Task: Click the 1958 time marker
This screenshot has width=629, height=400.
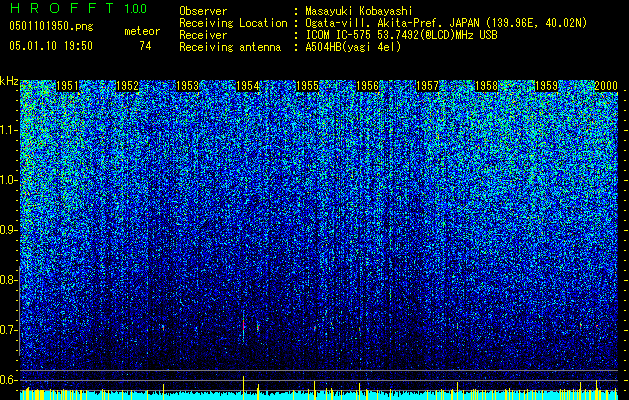Action: pos(487,86)
